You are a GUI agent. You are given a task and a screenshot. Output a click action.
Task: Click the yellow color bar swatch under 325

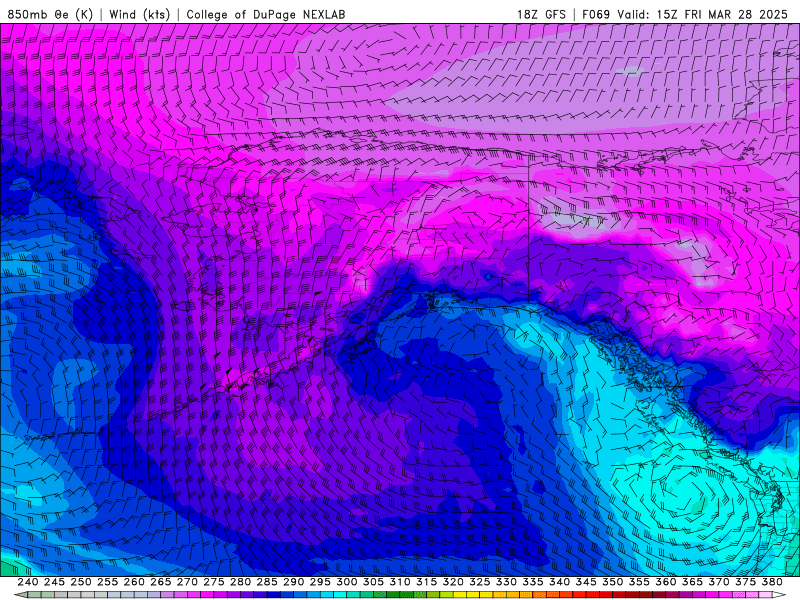click(473, 595)
